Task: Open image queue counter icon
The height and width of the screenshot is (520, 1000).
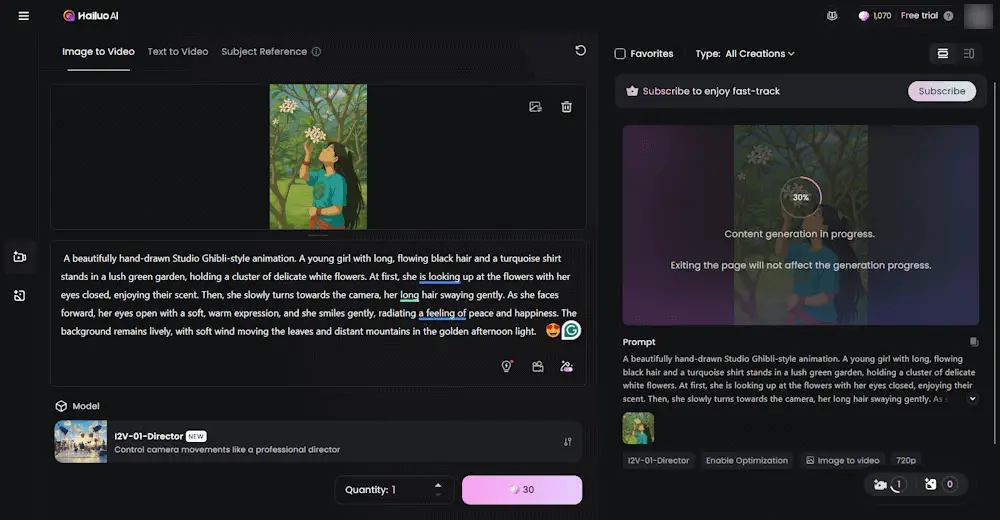Action: pyautogui.click(x=940, y=484)
